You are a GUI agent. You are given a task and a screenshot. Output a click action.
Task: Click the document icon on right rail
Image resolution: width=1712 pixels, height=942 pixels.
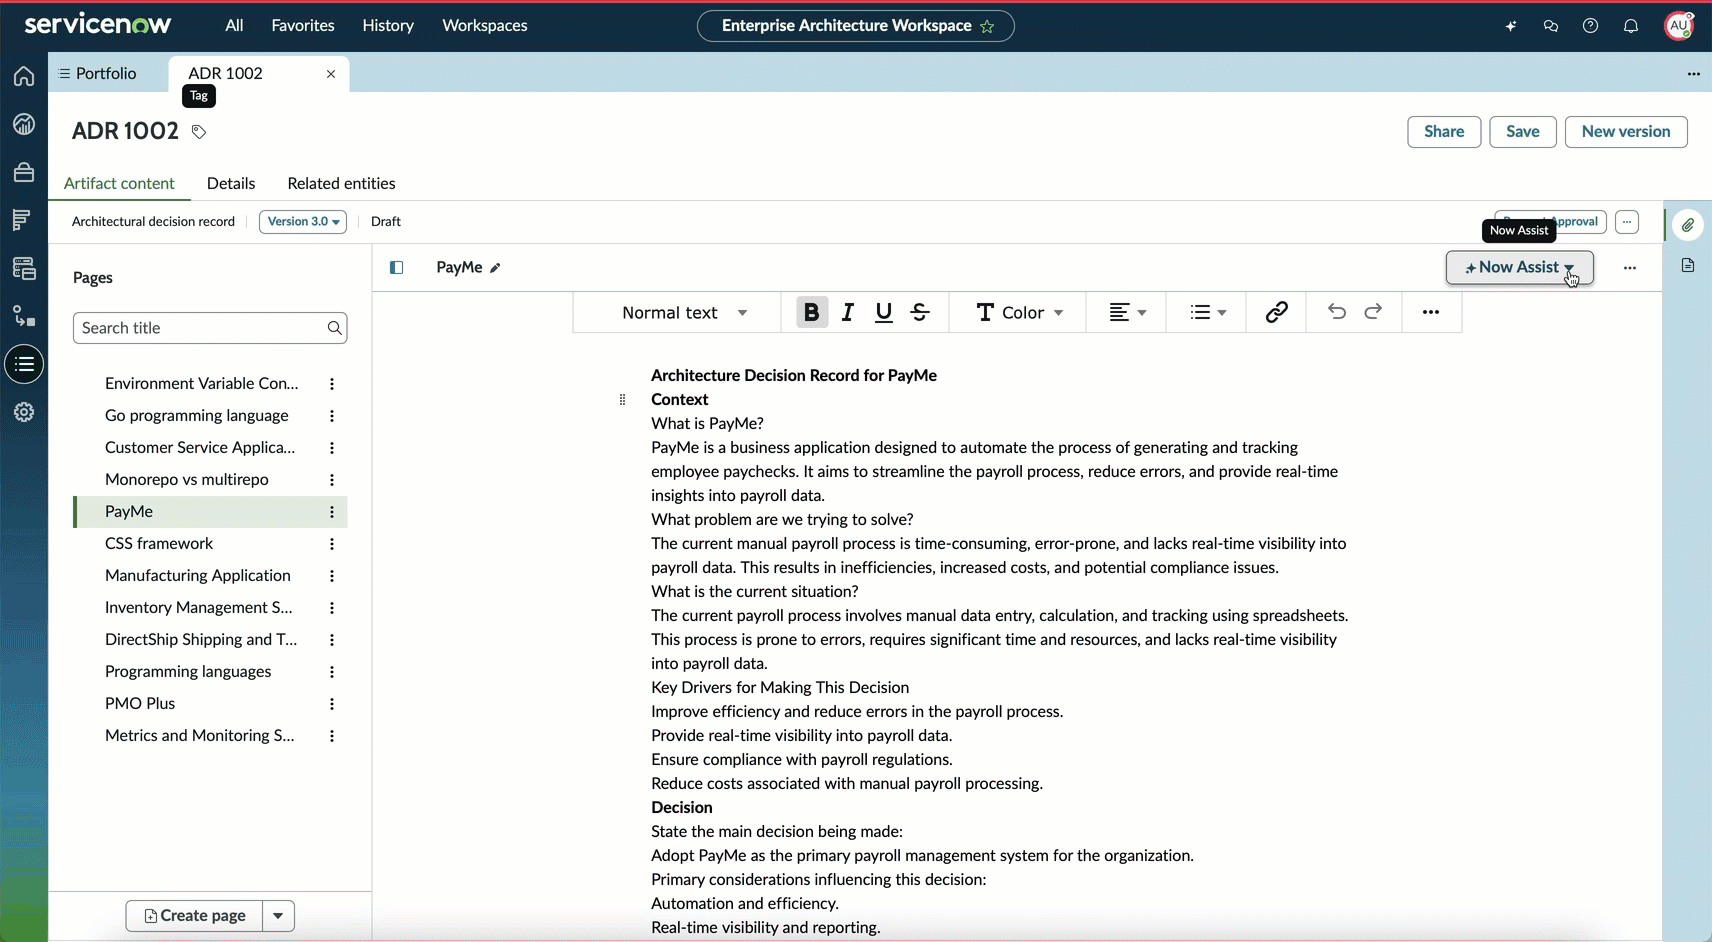point(1688,266)
